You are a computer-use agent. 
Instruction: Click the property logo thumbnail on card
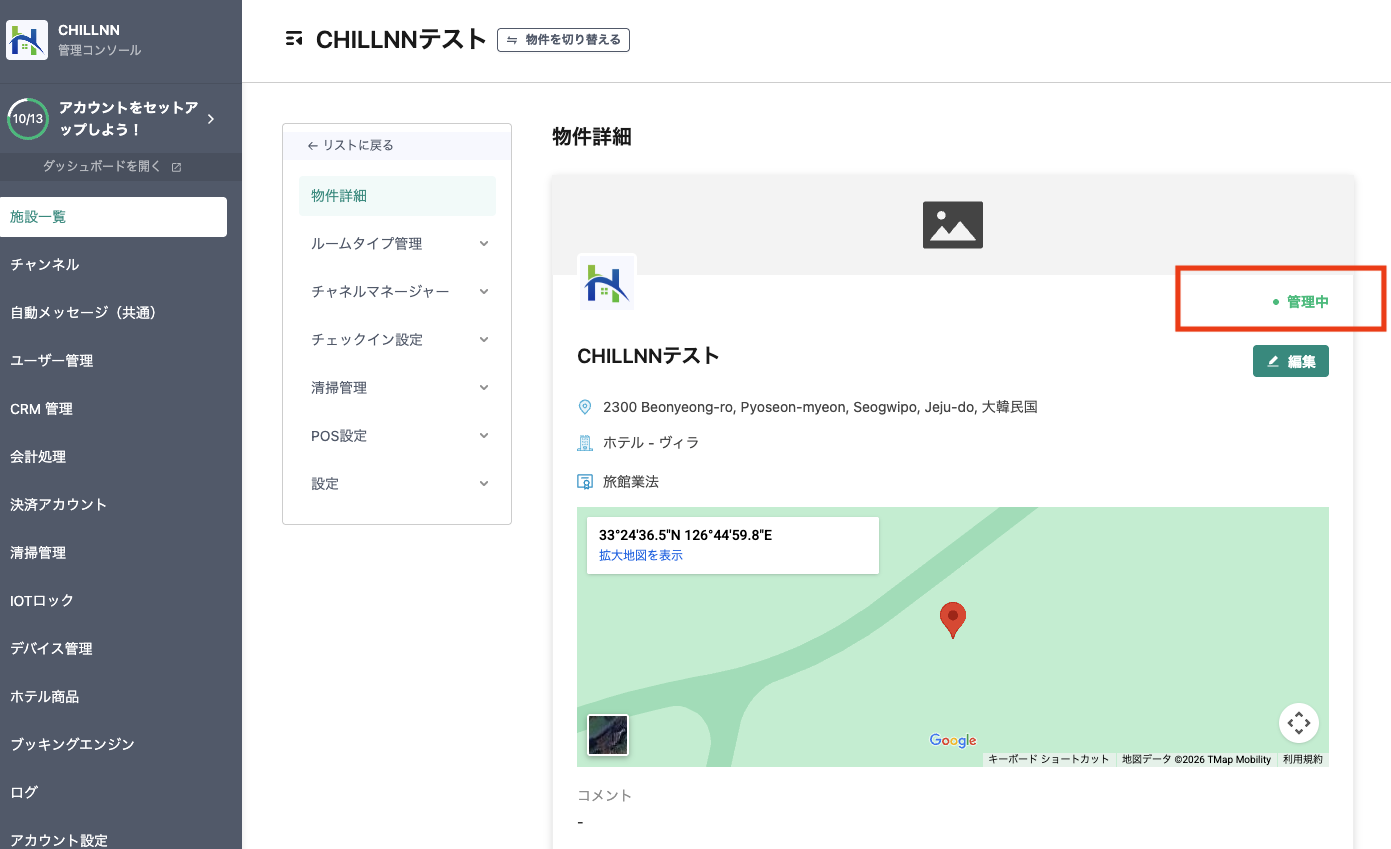coord(607,282)
